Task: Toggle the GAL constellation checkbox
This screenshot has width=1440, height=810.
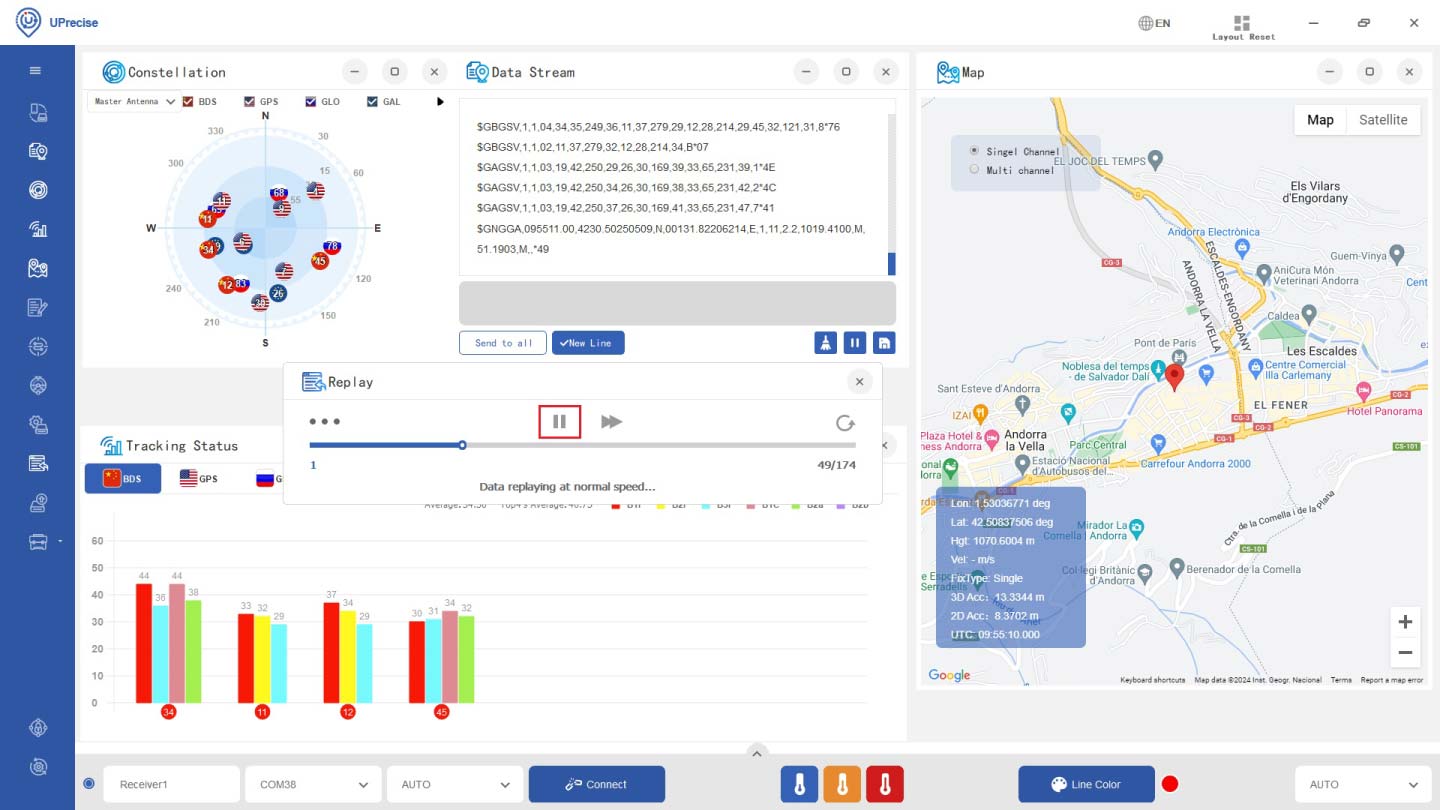Action: tap(372, 102)
